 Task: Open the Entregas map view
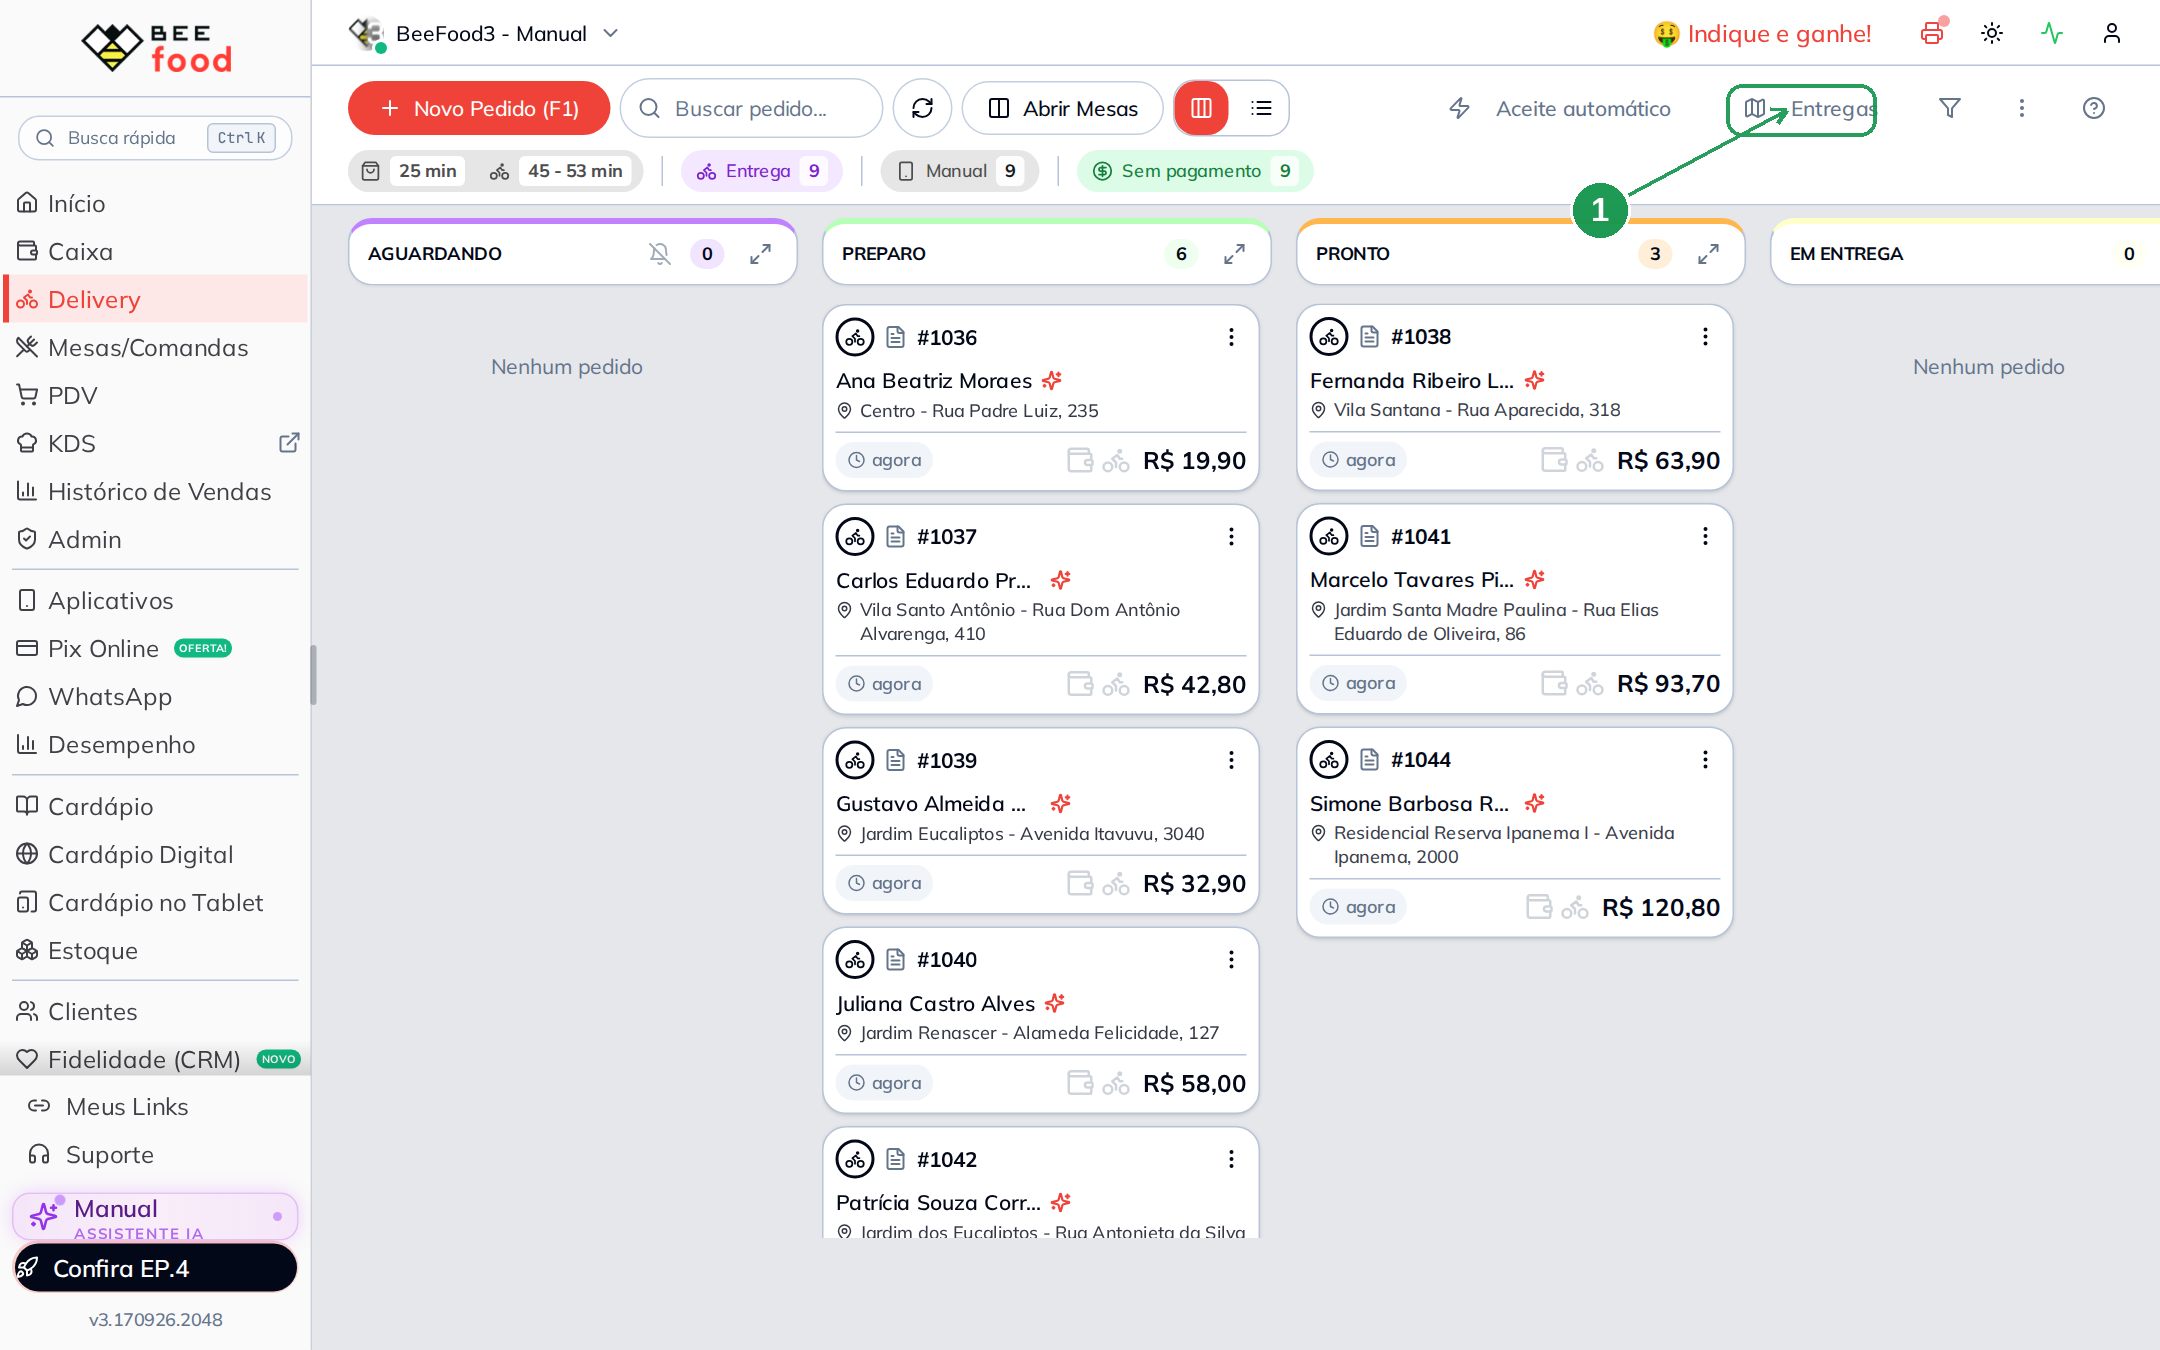tap(1802, 109)
